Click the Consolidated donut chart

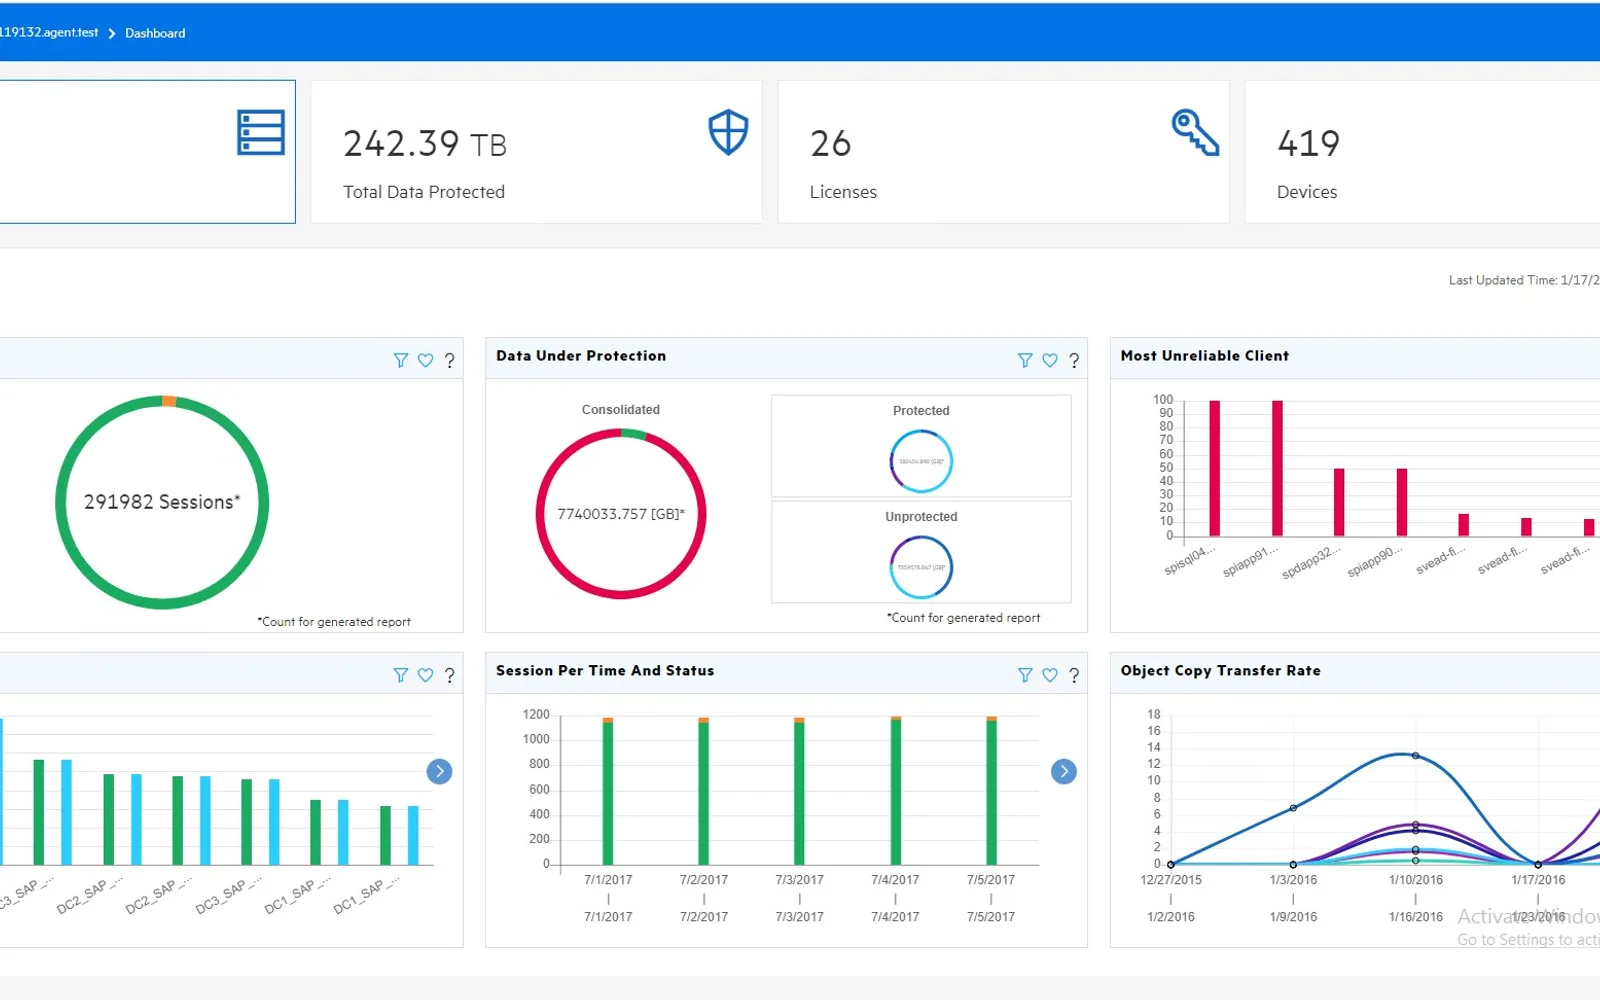[x=621, y=514]
